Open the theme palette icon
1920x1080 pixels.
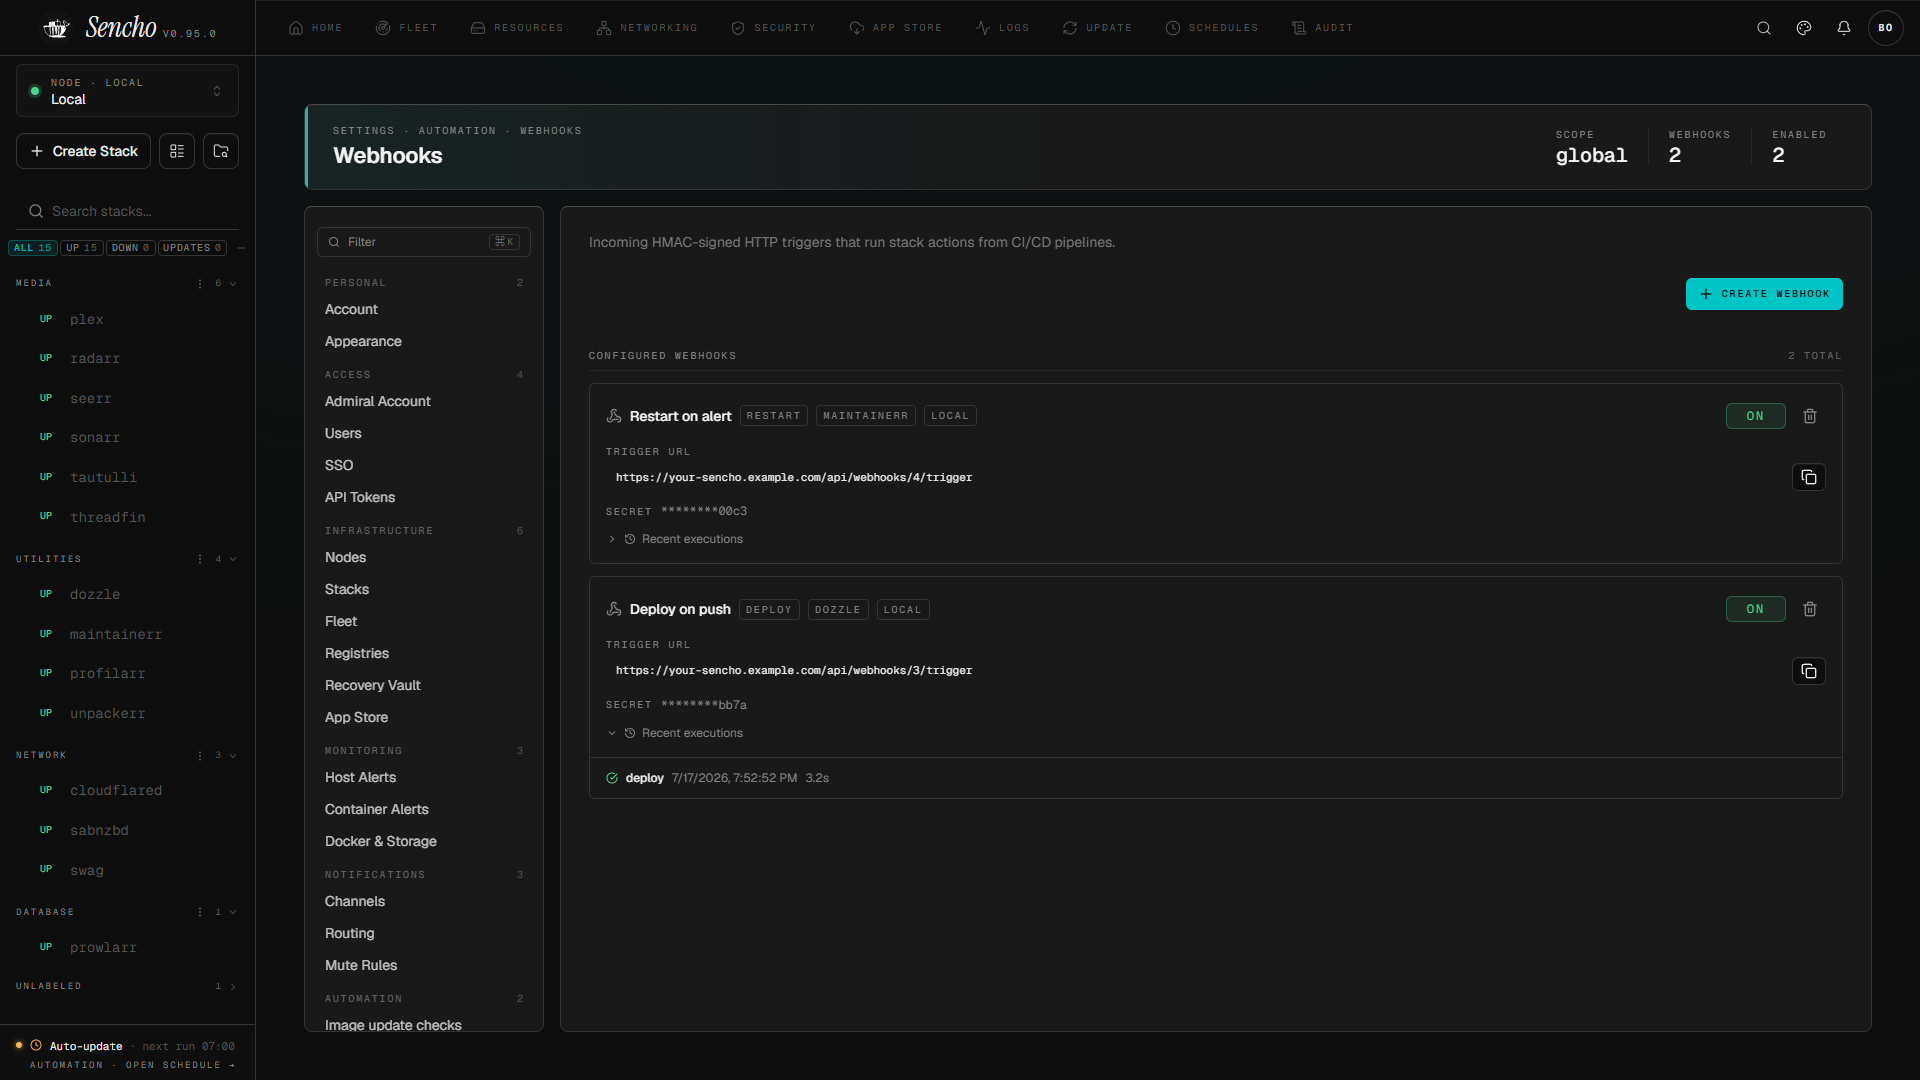point(1804,28)
